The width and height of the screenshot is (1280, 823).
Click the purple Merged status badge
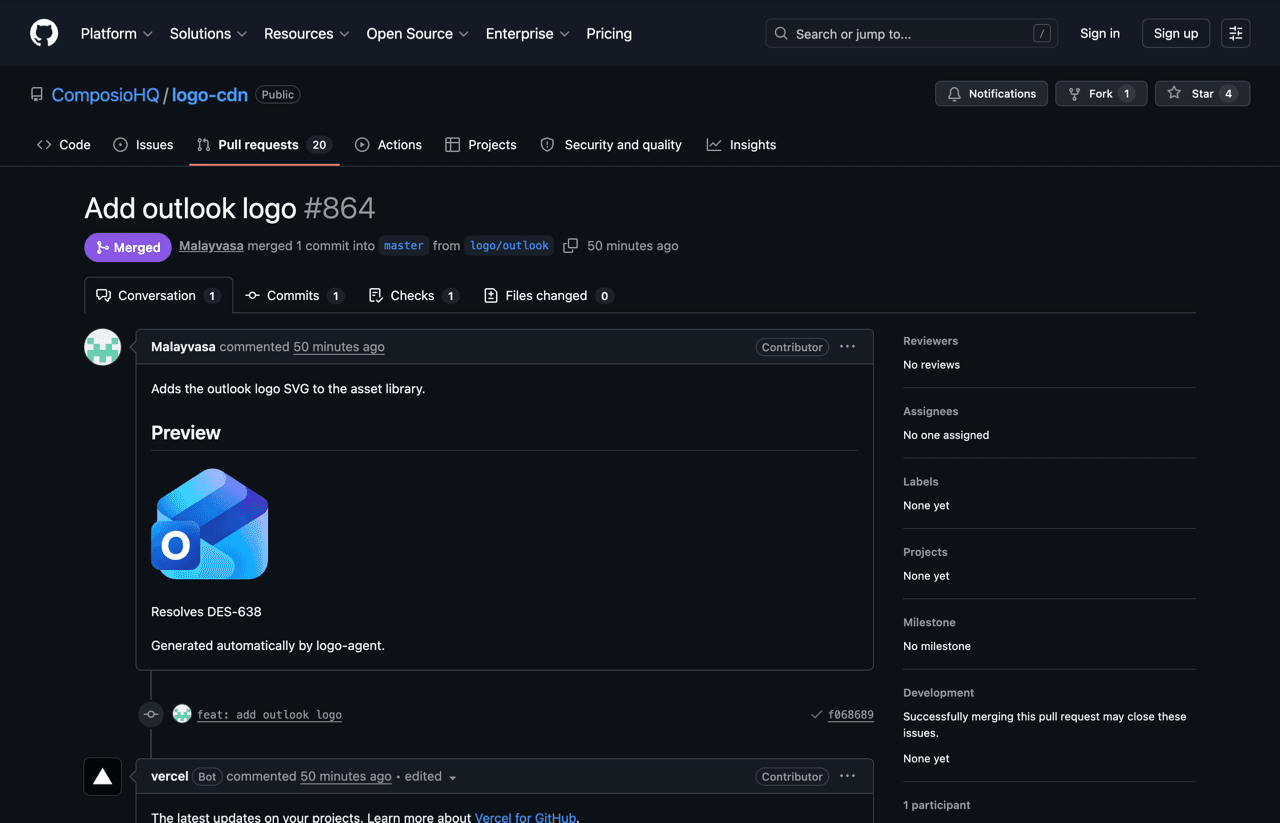(x=128, y=247)
